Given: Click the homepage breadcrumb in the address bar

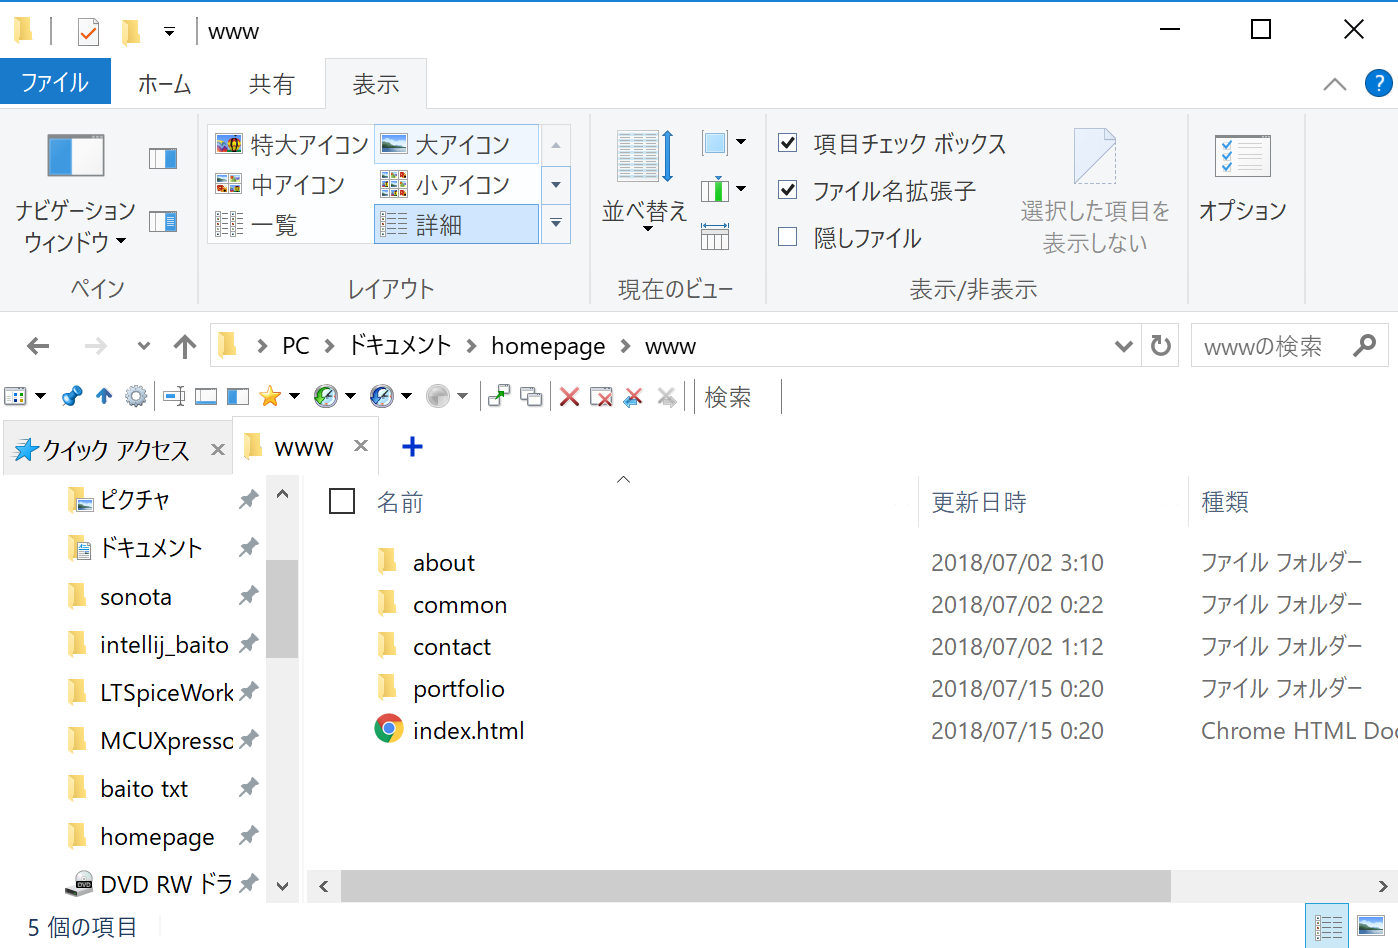Looking at the screenshot, I should point(547,347).
